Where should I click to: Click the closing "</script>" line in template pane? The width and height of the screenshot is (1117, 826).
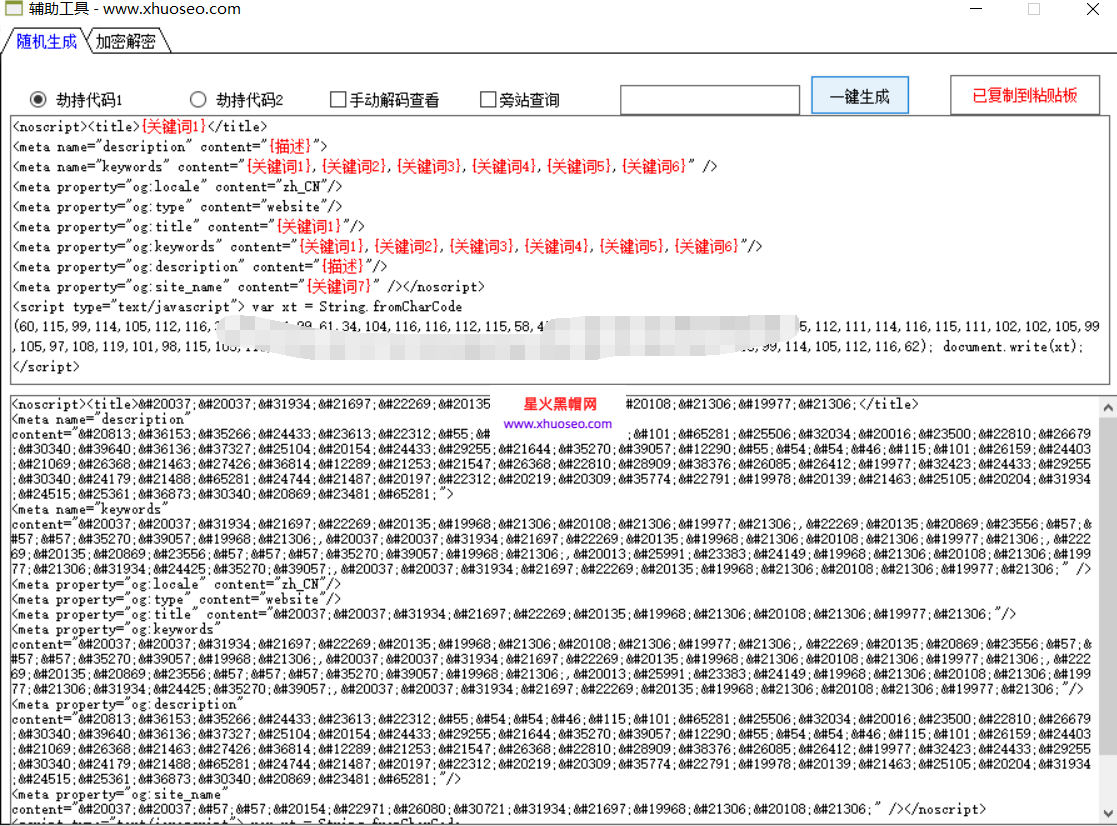pos(46,367)
